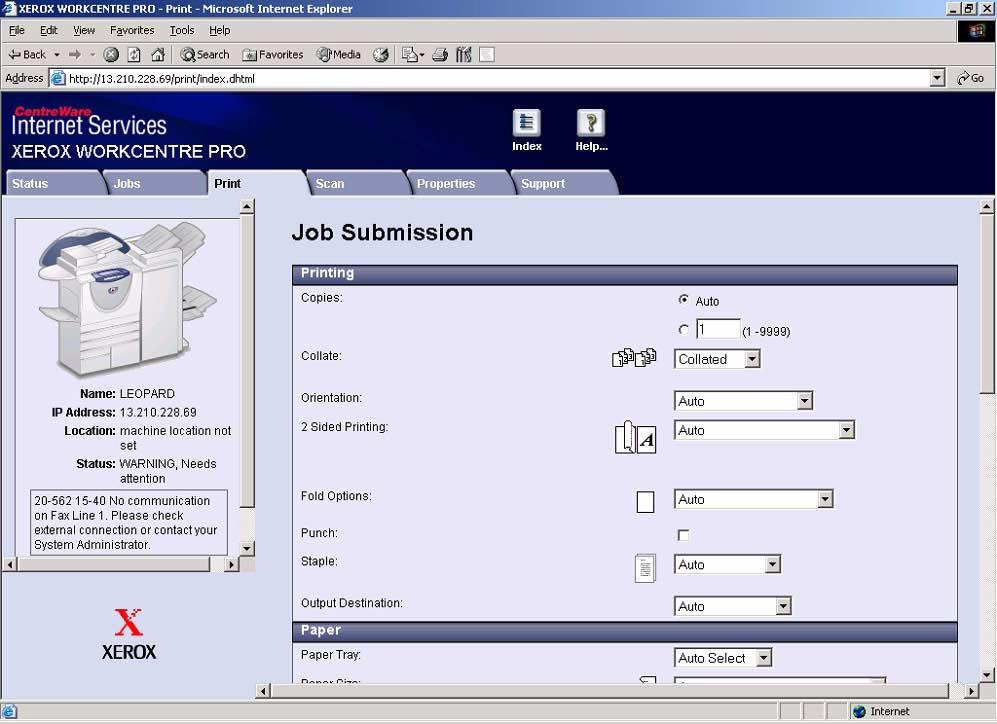Switch to the Scan tab
This screenshot has height=724, width=997.
click(357, 183)
